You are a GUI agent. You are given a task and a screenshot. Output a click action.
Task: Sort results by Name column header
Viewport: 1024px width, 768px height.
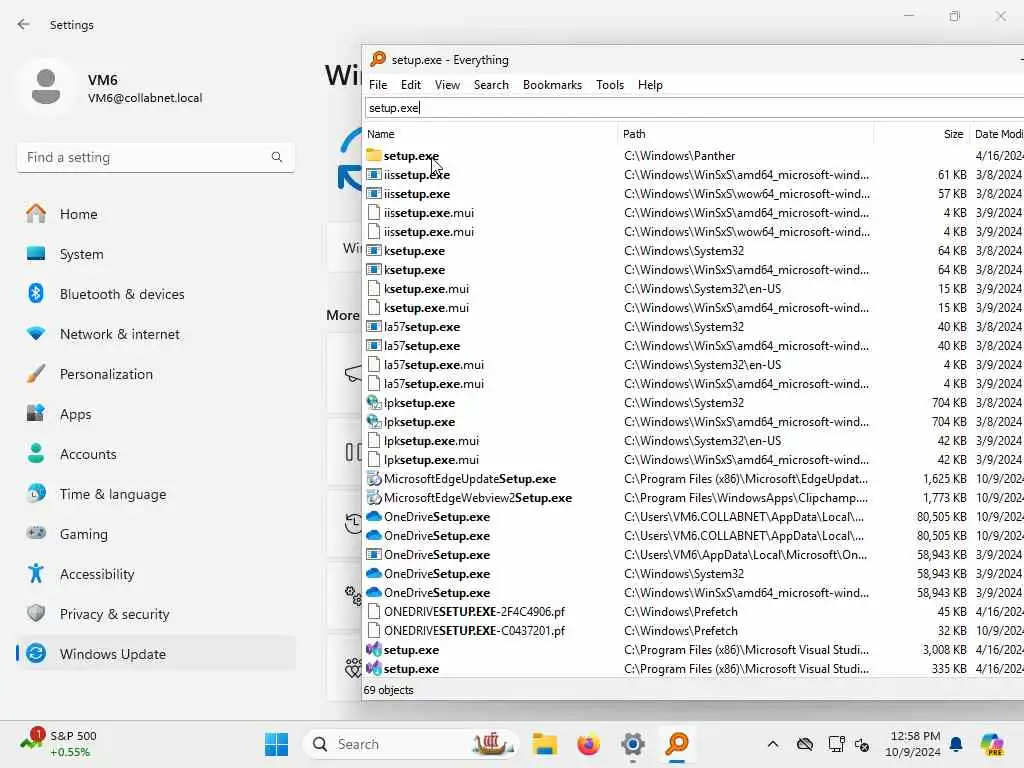pos(490,134)
